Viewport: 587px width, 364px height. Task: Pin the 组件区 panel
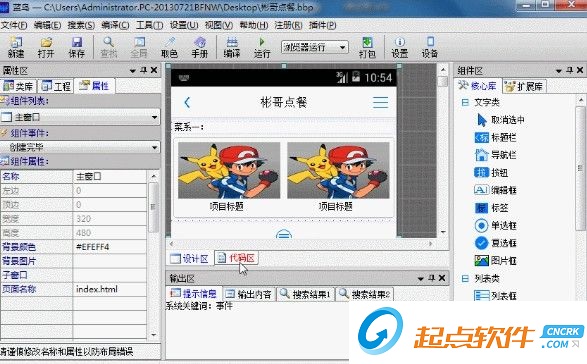[x=569, y=70]
